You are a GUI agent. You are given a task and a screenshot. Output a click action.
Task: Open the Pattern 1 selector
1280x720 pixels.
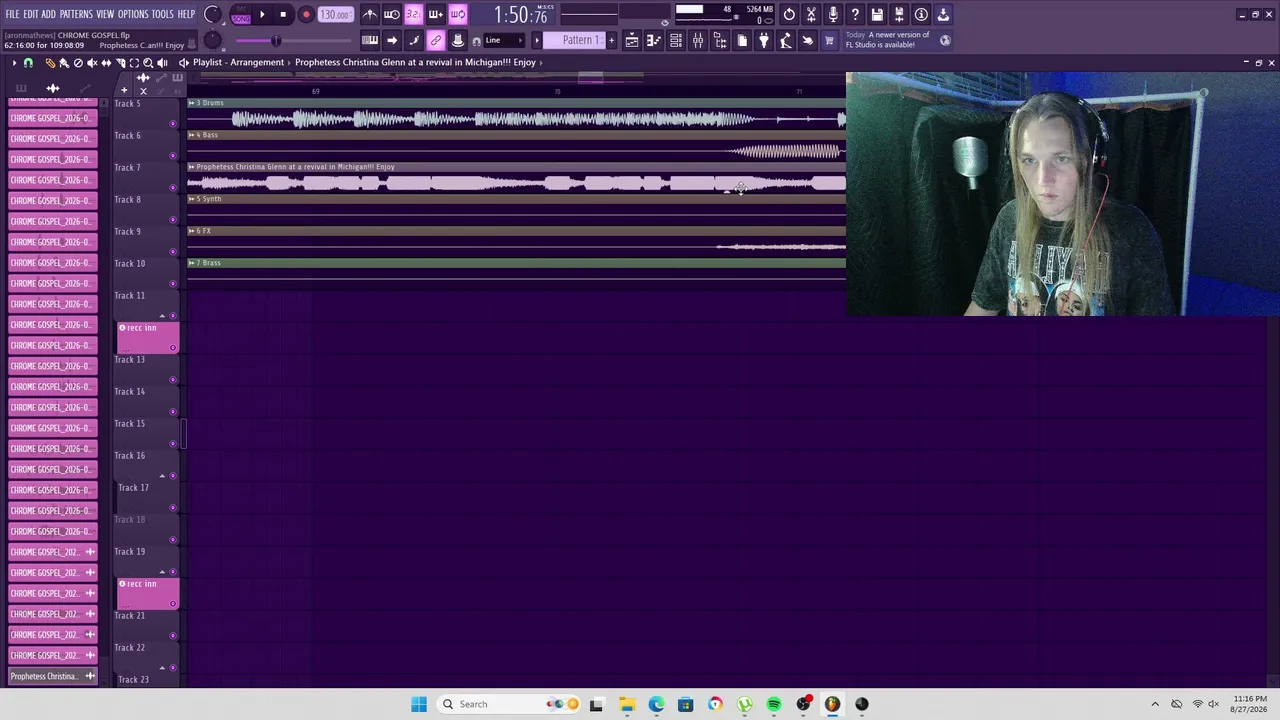point(575,40)
